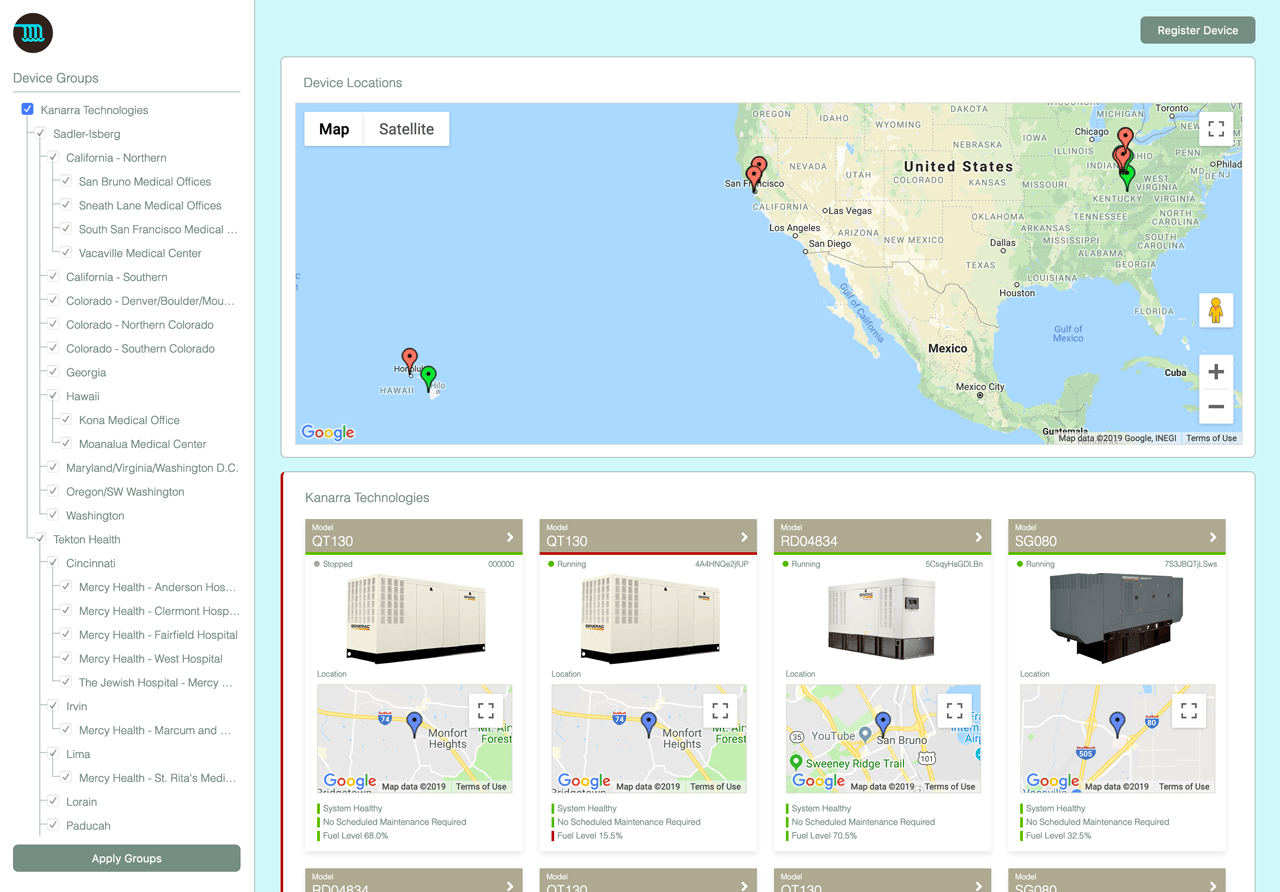Apply selected groups with the Apply Groups button
The width and height of the screenshot is (1280, 892).
(126, 858)
